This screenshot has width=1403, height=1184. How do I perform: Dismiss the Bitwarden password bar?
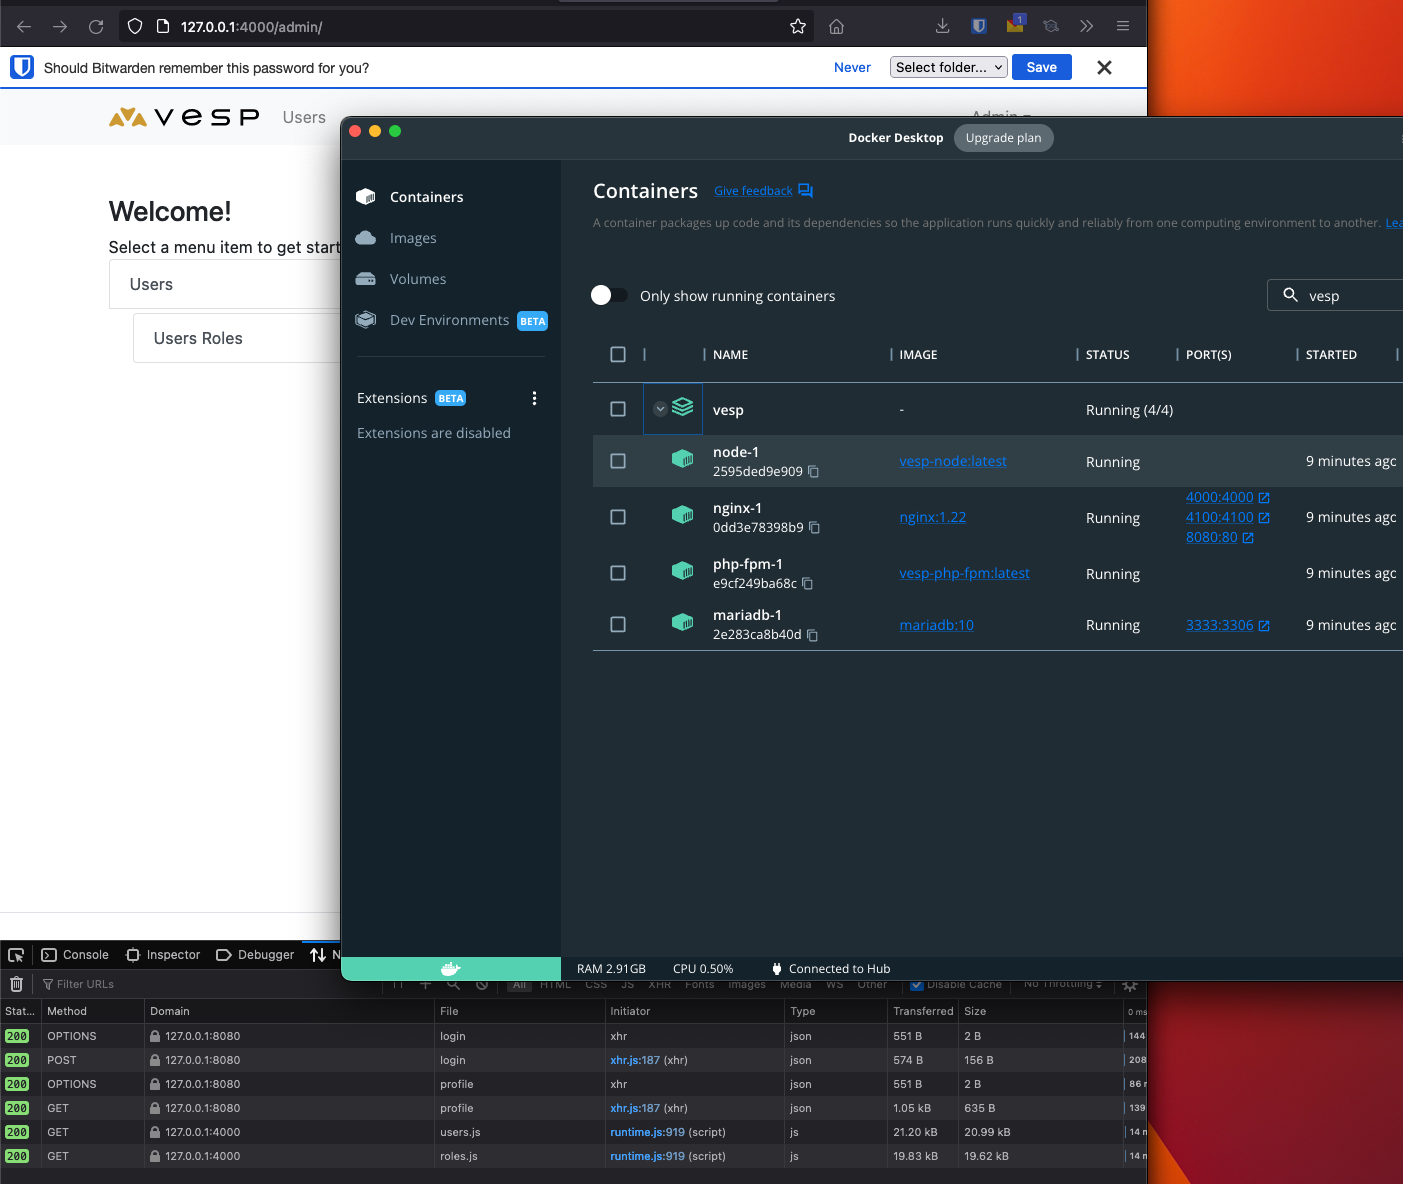tap(1104, 67)
